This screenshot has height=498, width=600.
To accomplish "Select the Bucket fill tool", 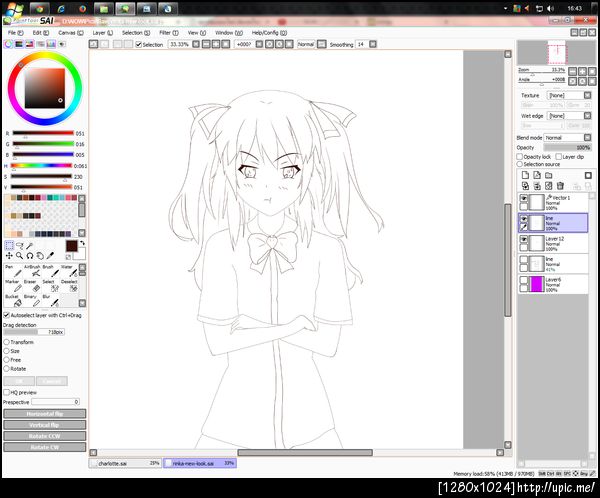I will [x=13, y=301].
